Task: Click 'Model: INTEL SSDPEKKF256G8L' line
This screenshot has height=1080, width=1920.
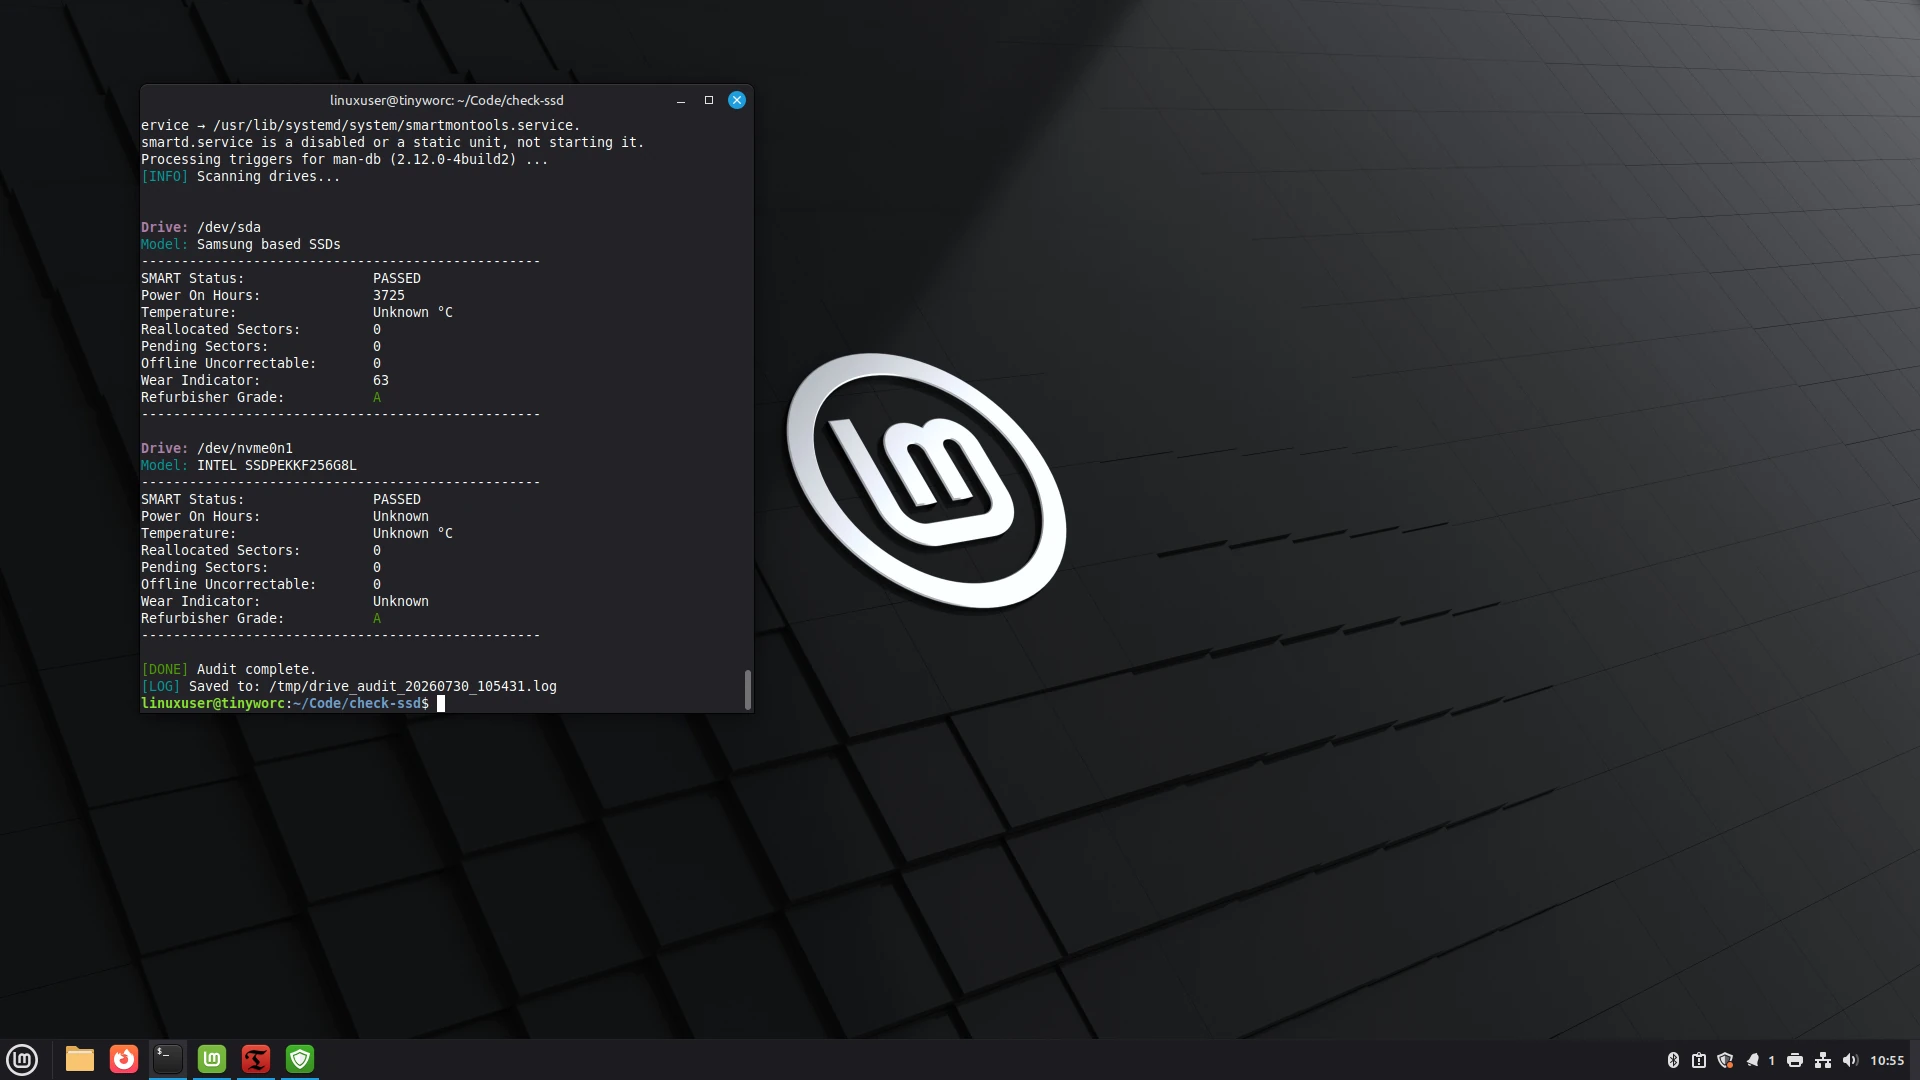Action: point(249,466)
